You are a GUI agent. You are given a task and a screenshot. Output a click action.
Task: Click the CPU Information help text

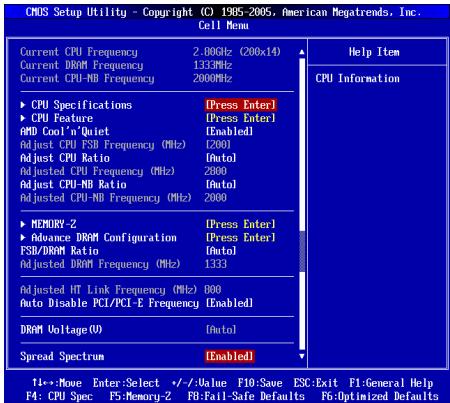[x=357, y=79]
